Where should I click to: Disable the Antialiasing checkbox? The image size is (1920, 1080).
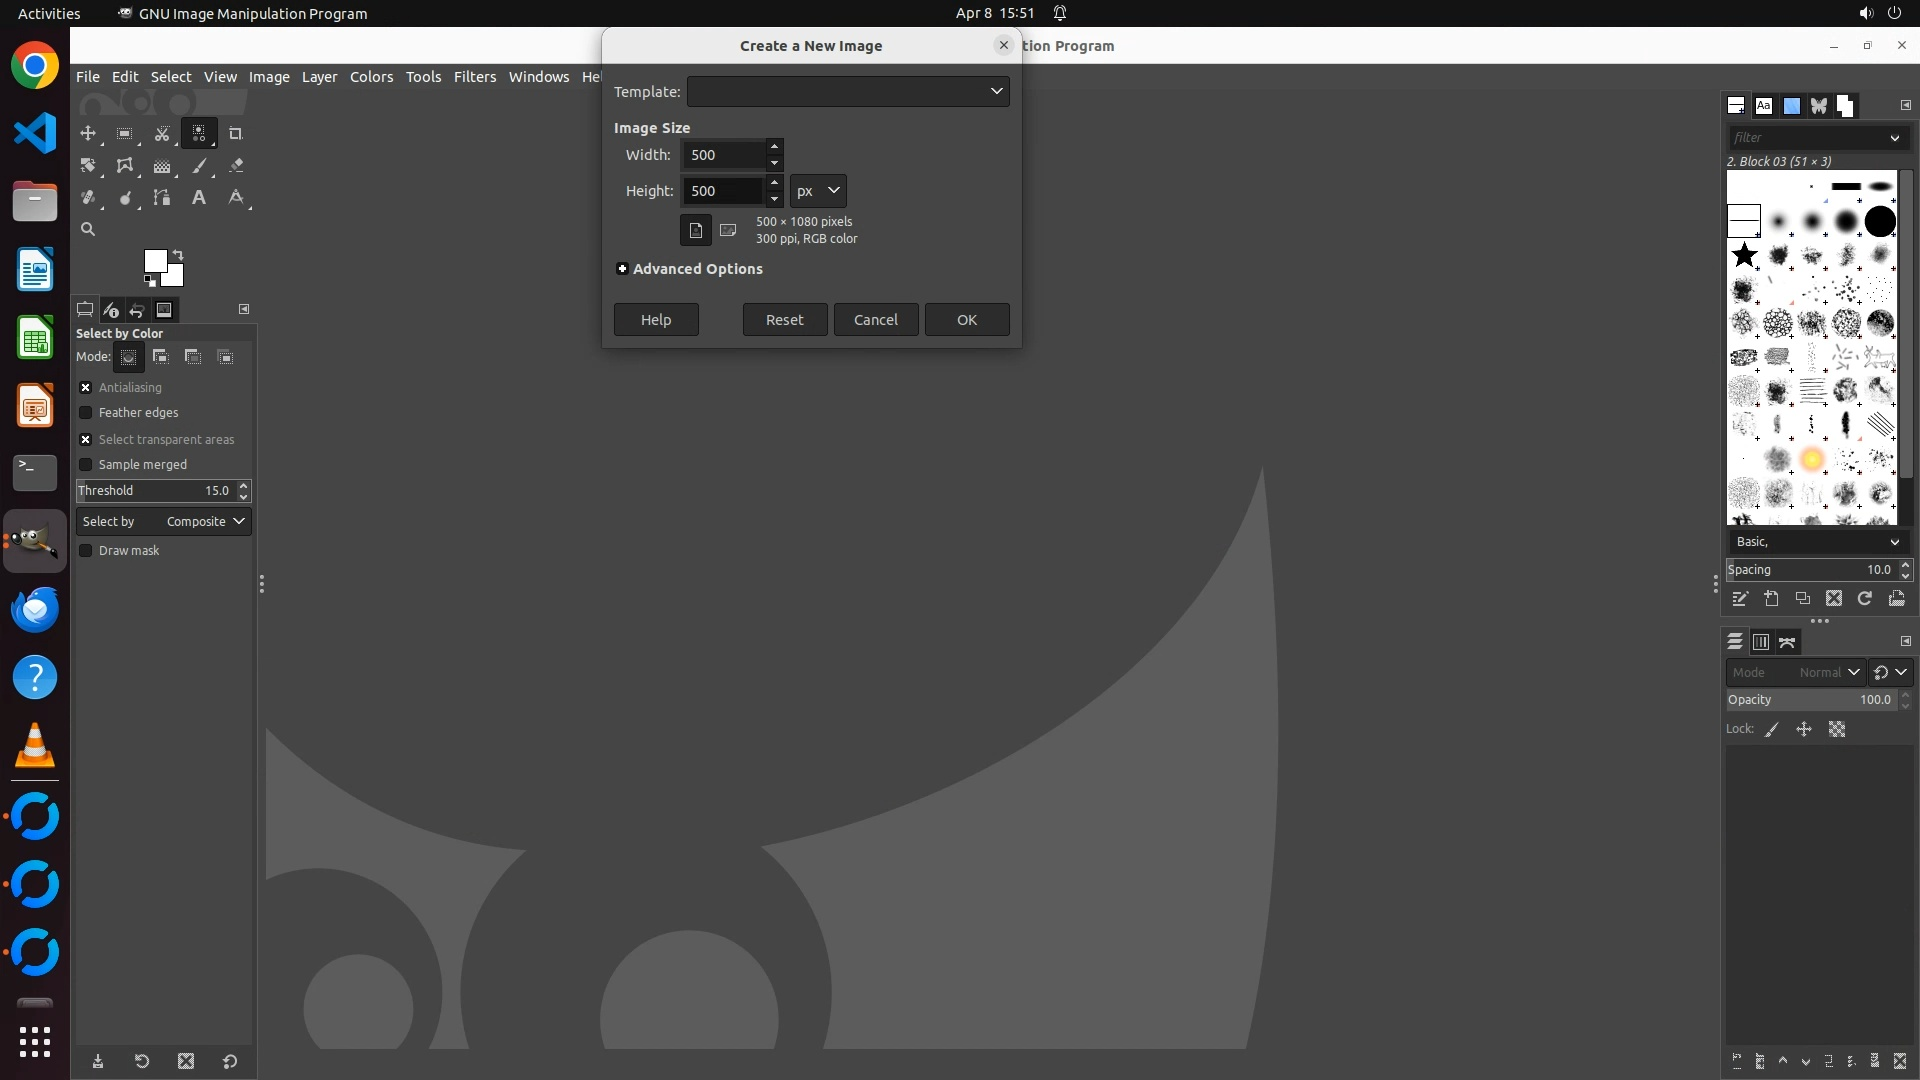[x=86, y=388]
